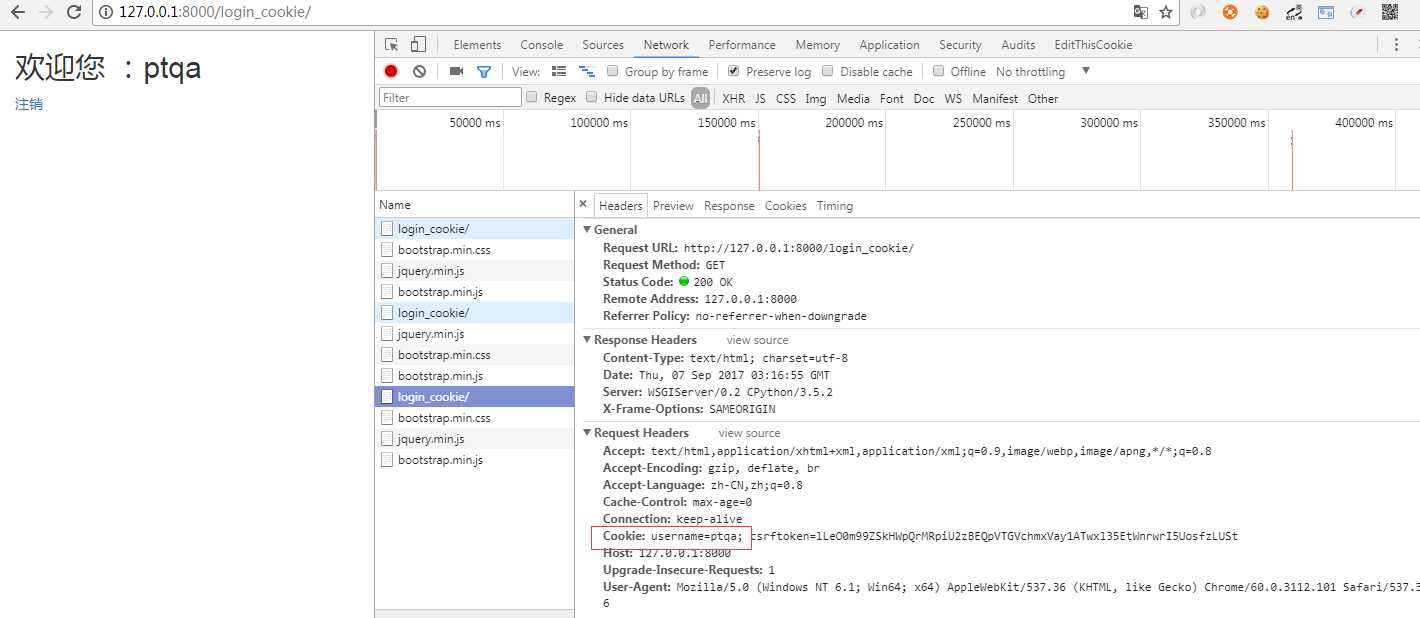This screenshot has height=618, width=1420.
Task: Select the first bootstrap.min.css request
Action: tap(475, 250)
